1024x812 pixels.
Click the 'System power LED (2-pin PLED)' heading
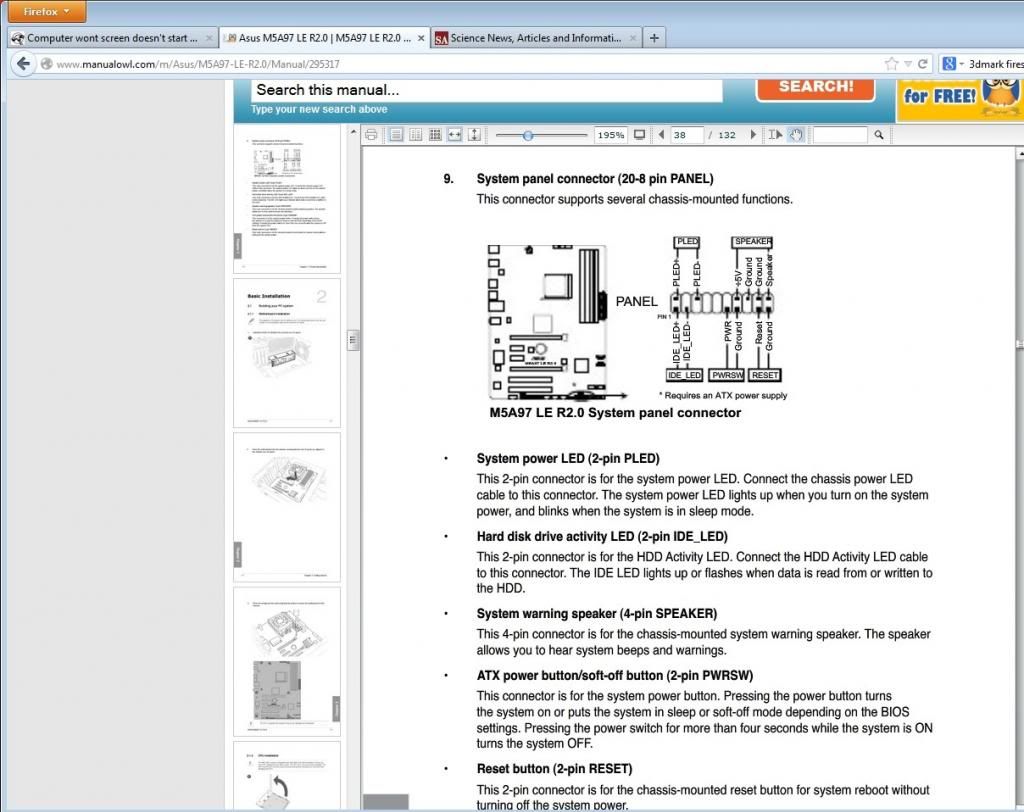coord(568,459)
